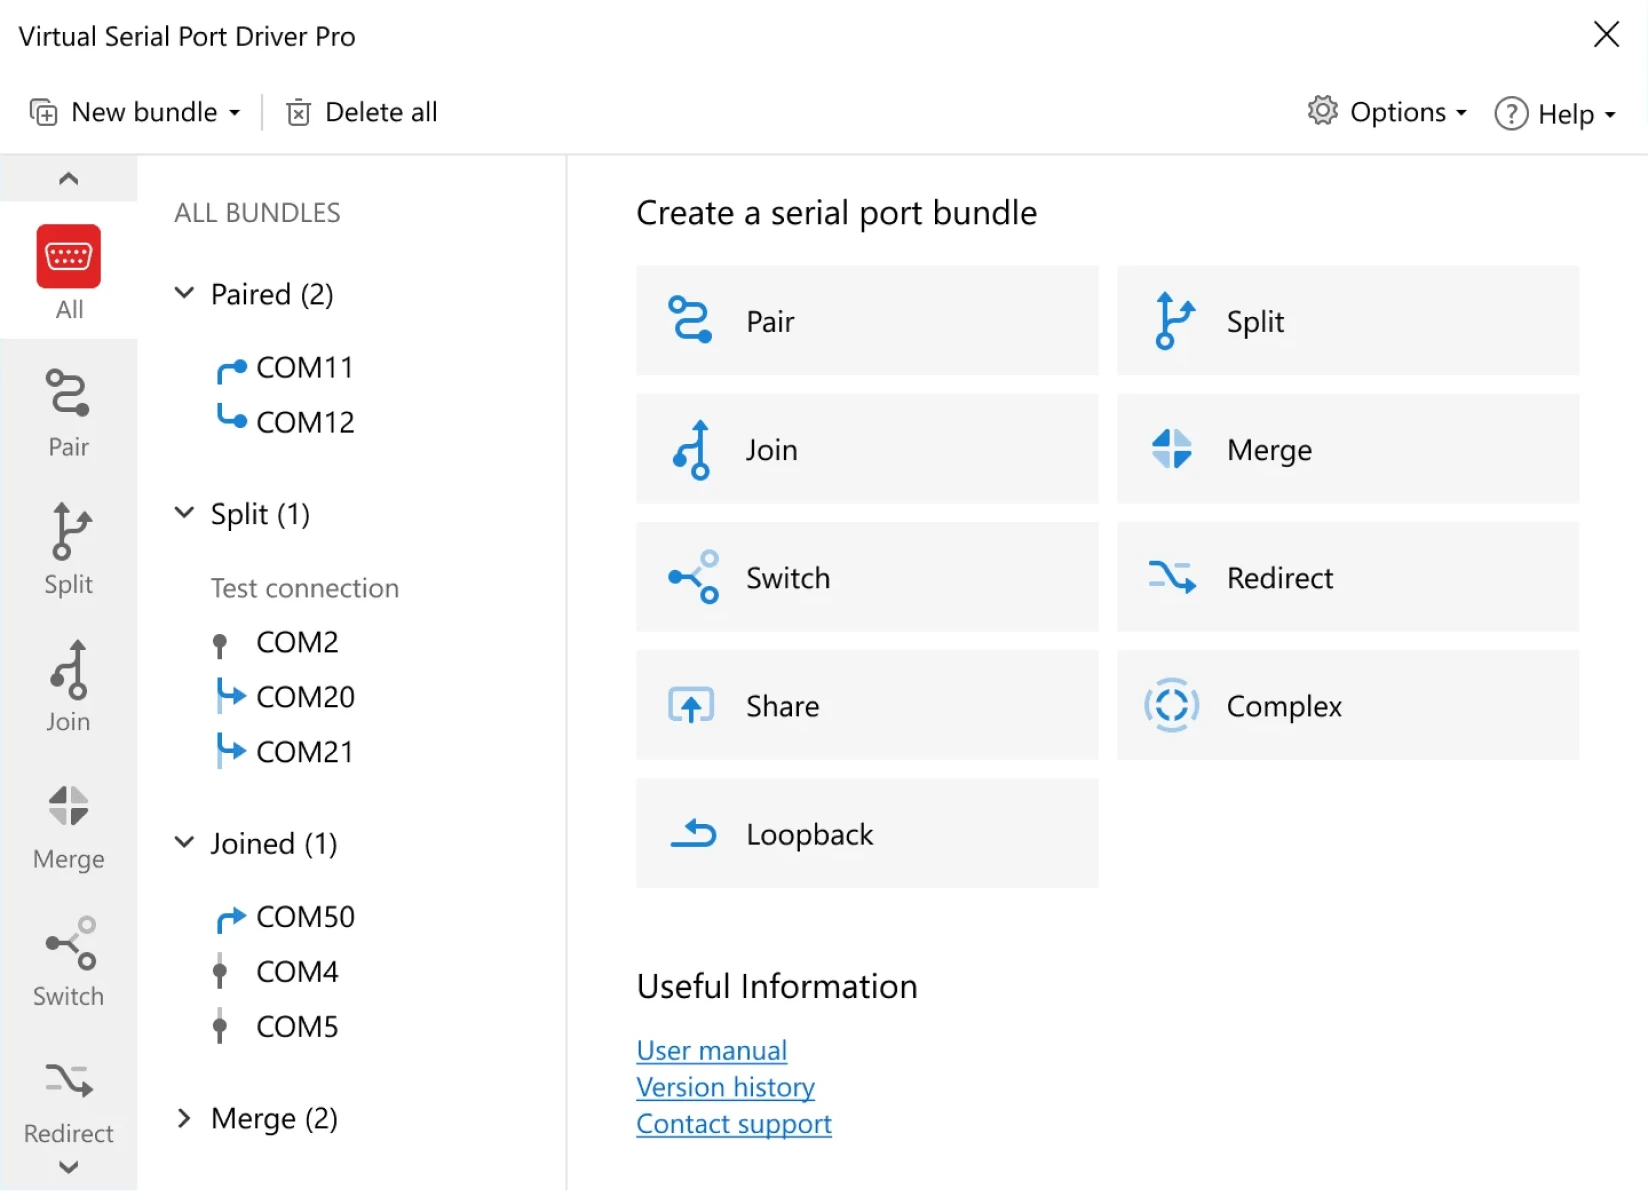Screen dimensions: 1648x1191
Task: Create a Loopback bundle
Action: point(866,833)
